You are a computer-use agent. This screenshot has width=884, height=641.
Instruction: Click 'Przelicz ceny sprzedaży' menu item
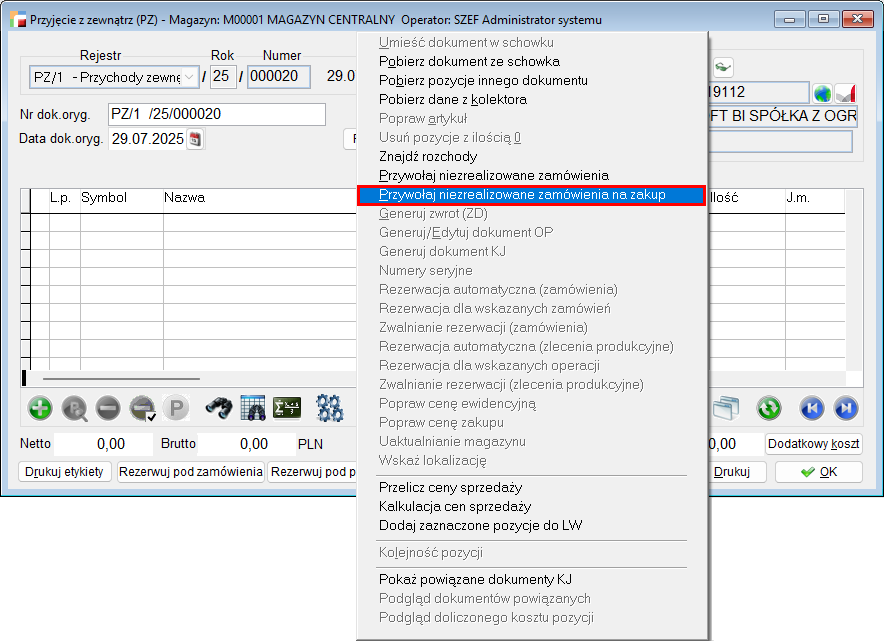tap(450, 487)
